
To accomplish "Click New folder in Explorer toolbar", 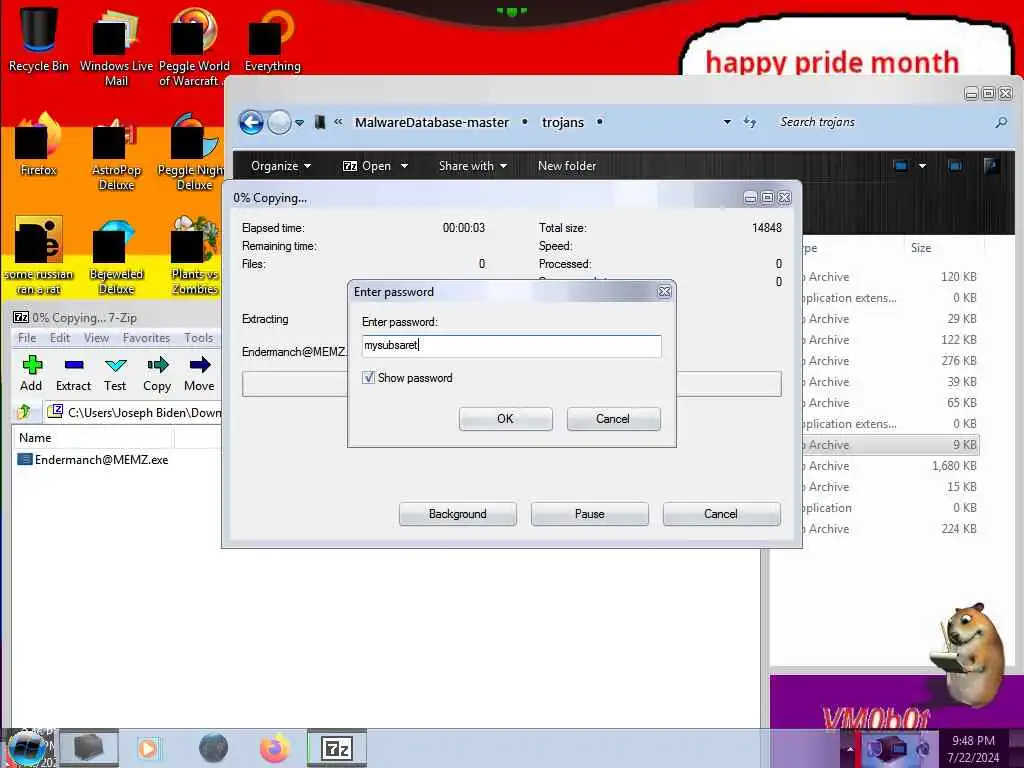I will pos(567,166).
